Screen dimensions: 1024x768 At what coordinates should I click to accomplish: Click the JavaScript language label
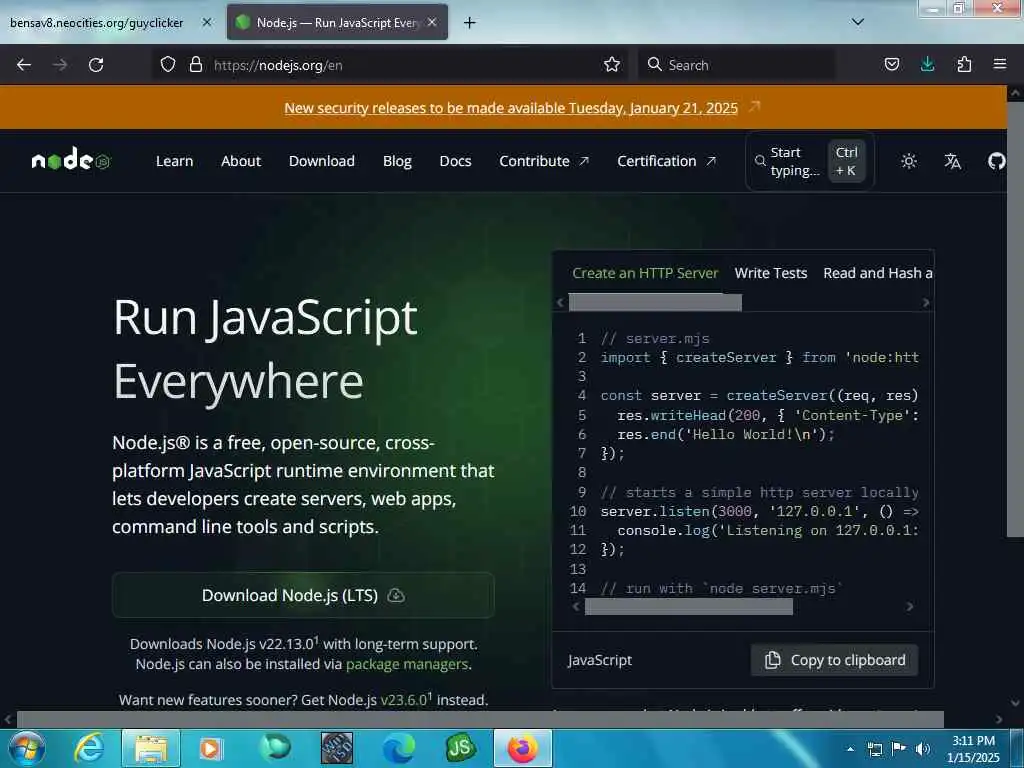click(600, 660)
